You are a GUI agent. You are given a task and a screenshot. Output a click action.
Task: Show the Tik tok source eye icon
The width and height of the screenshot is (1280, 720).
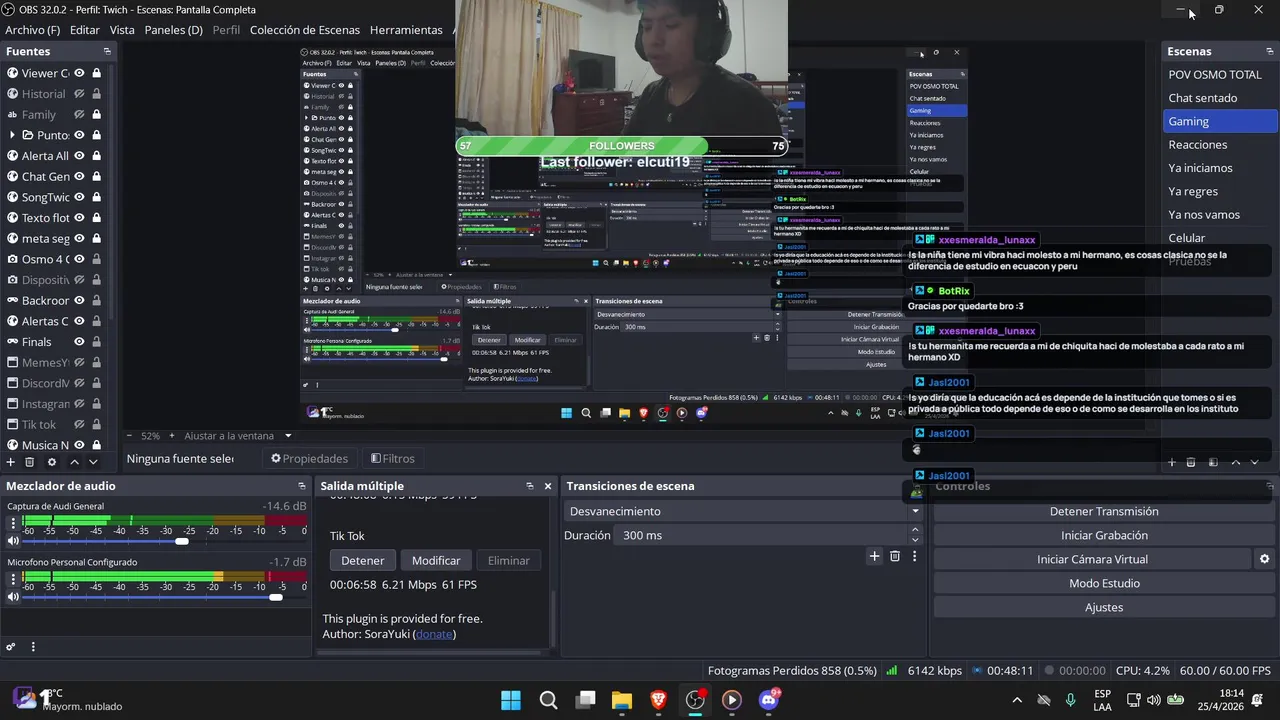(79, 424)
